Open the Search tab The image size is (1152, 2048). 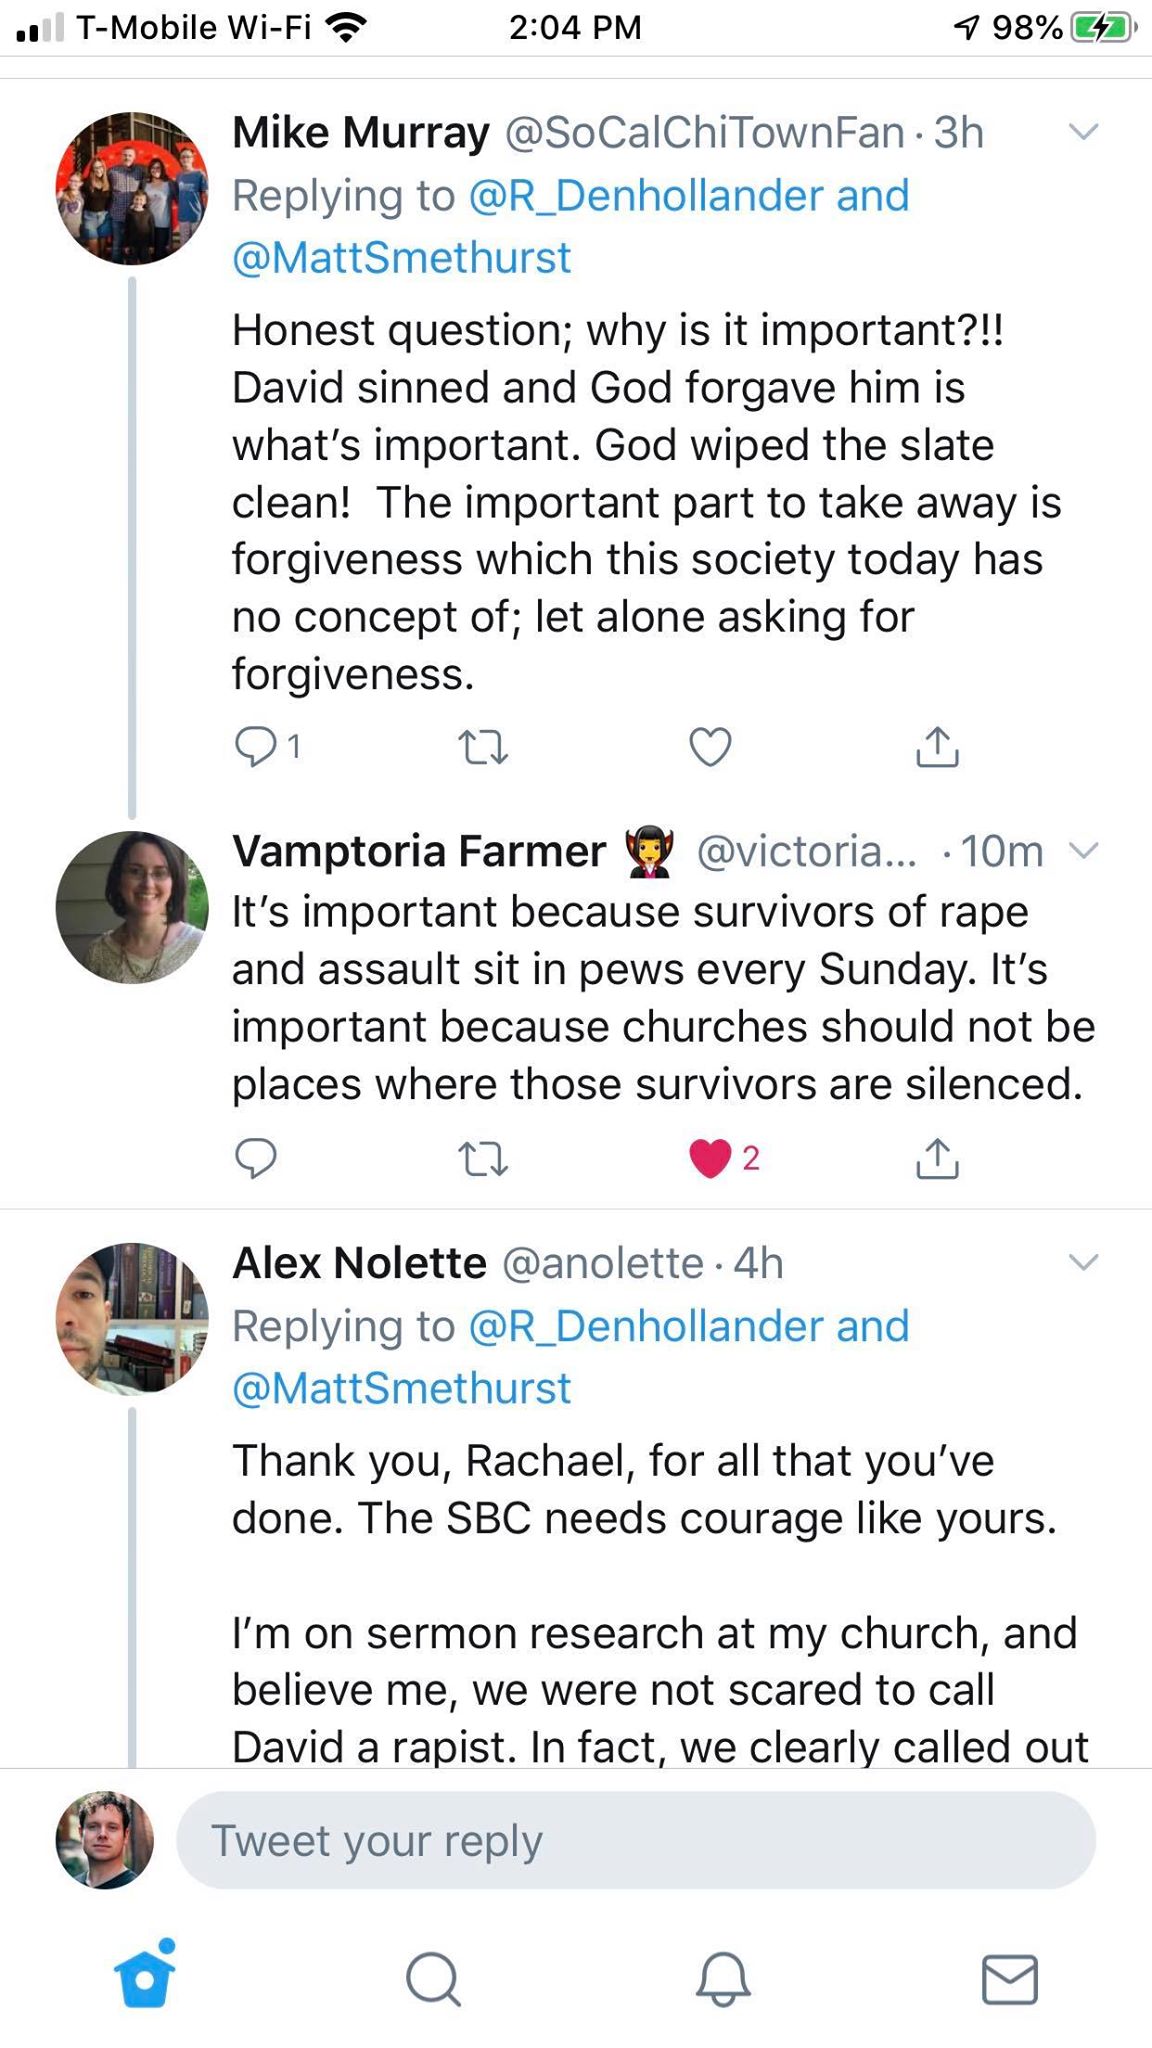pyautogui.click(x=433, y=1978)
